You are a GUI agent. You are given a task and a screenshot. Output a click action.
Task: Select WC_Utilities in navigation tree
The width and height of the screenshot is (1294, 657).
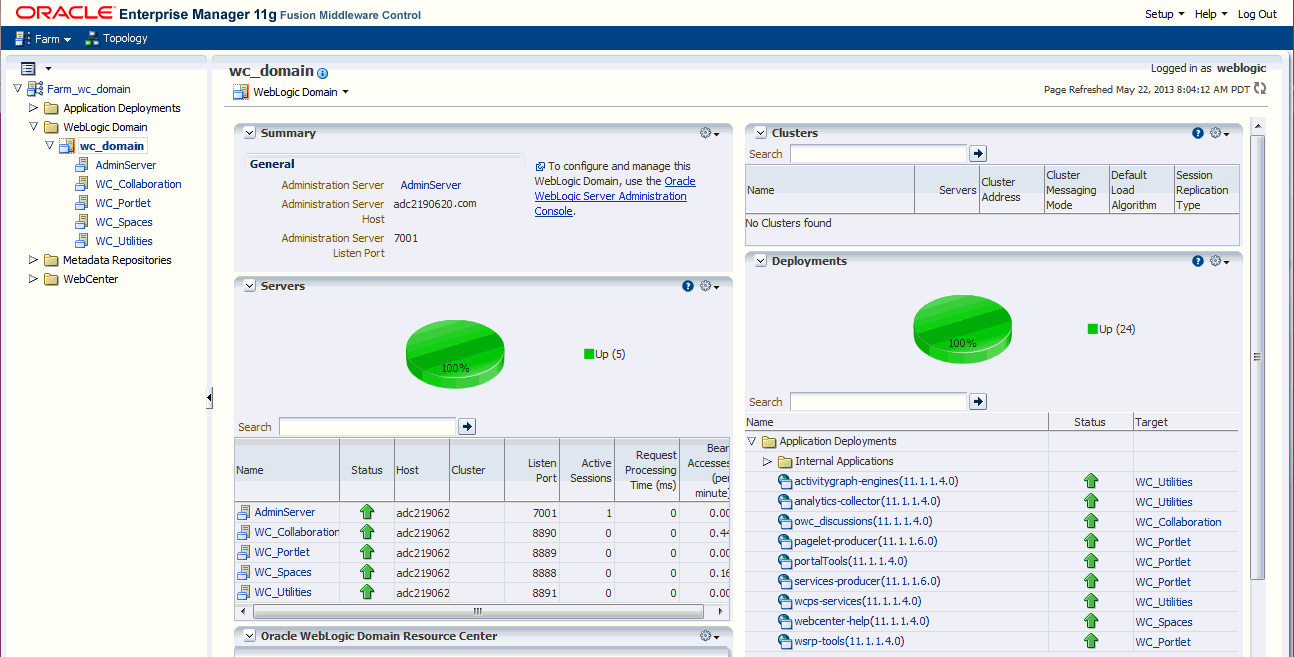tap(124, 241)
